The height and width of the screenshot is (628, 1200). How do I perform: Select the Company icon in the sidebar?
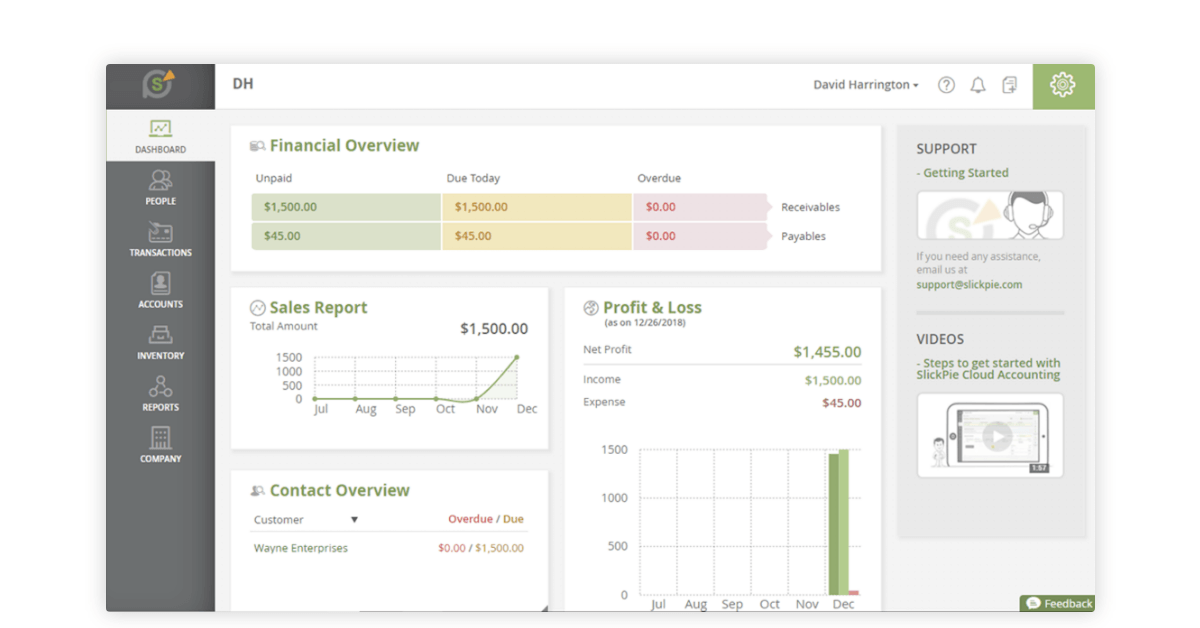click(x=160, y=446)
